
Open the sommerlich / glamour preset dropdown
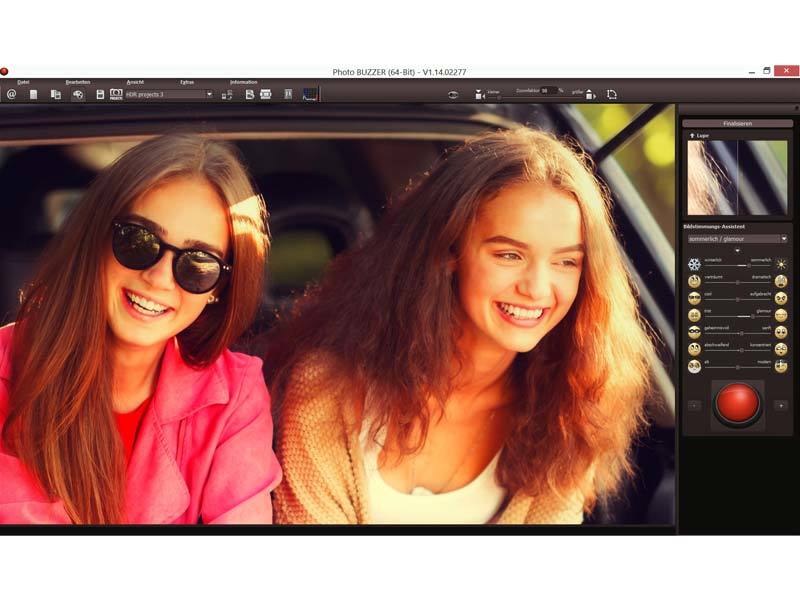click(737, 239)
